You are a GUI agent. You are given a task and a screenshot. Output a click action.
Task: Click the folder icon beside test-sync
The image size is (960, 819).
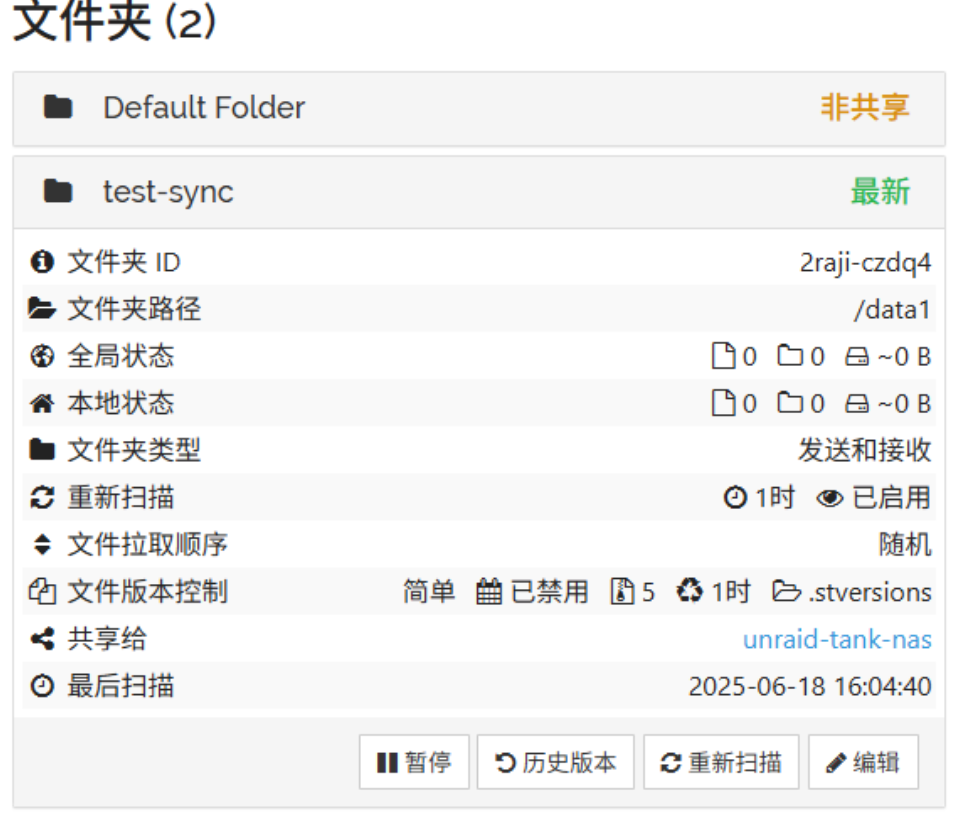pos(58,192)
